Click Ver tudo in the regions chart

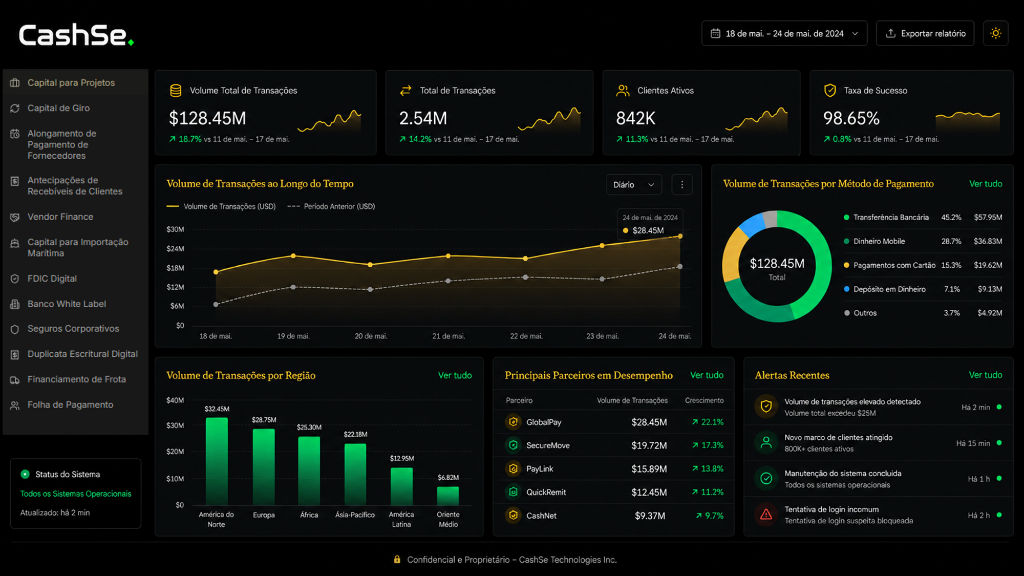pyautogui.click(x=455, y=376)
